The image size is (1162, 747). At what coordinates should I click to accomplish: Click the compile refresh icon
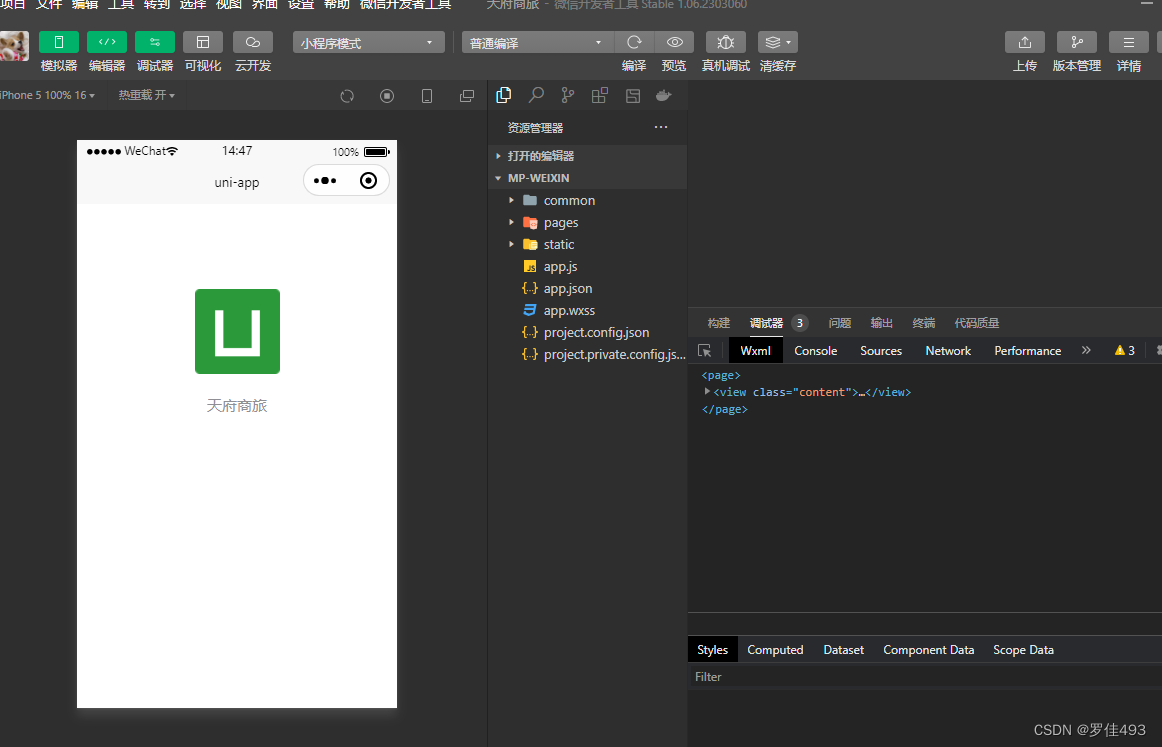(634, 42)
